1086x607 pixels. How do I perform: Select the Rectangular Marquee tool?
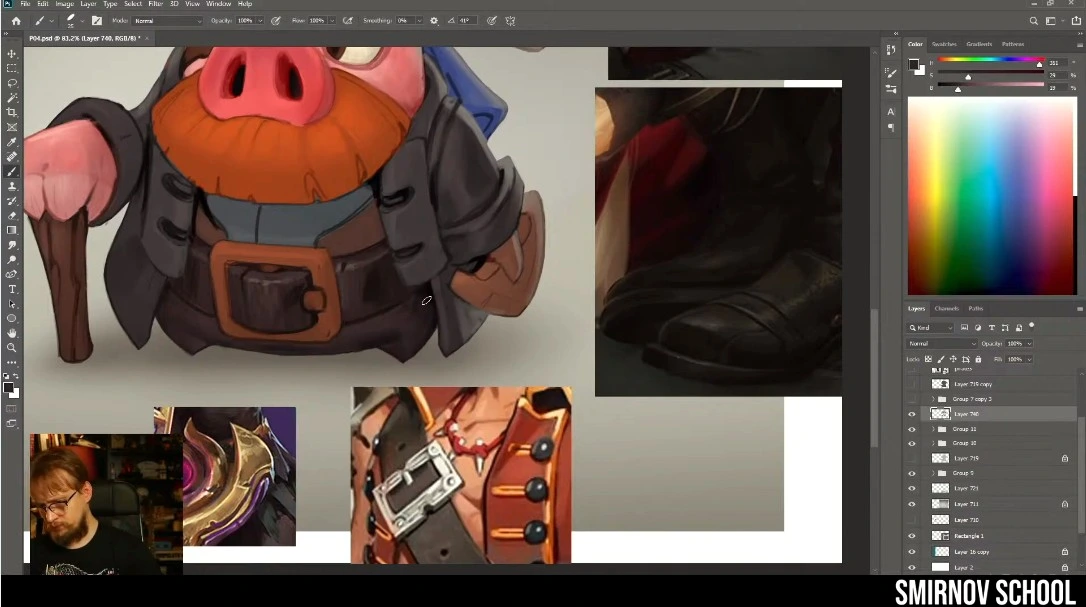pos(12,68)
